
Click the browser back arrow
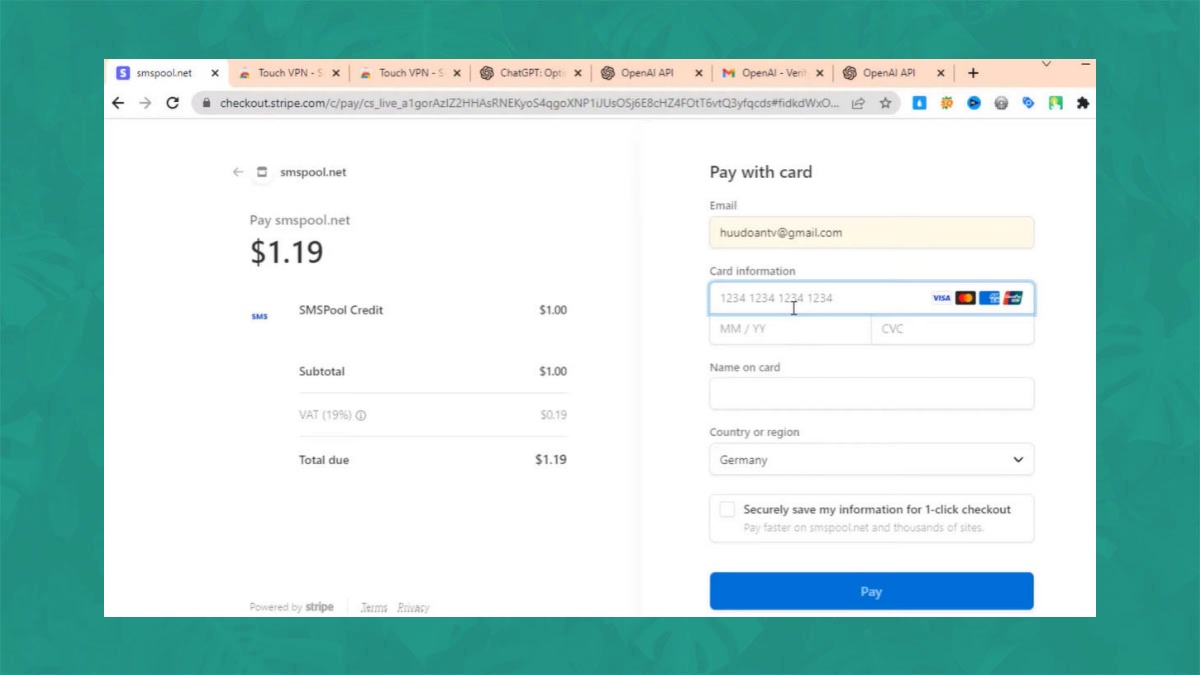click(x=118, y=103)
